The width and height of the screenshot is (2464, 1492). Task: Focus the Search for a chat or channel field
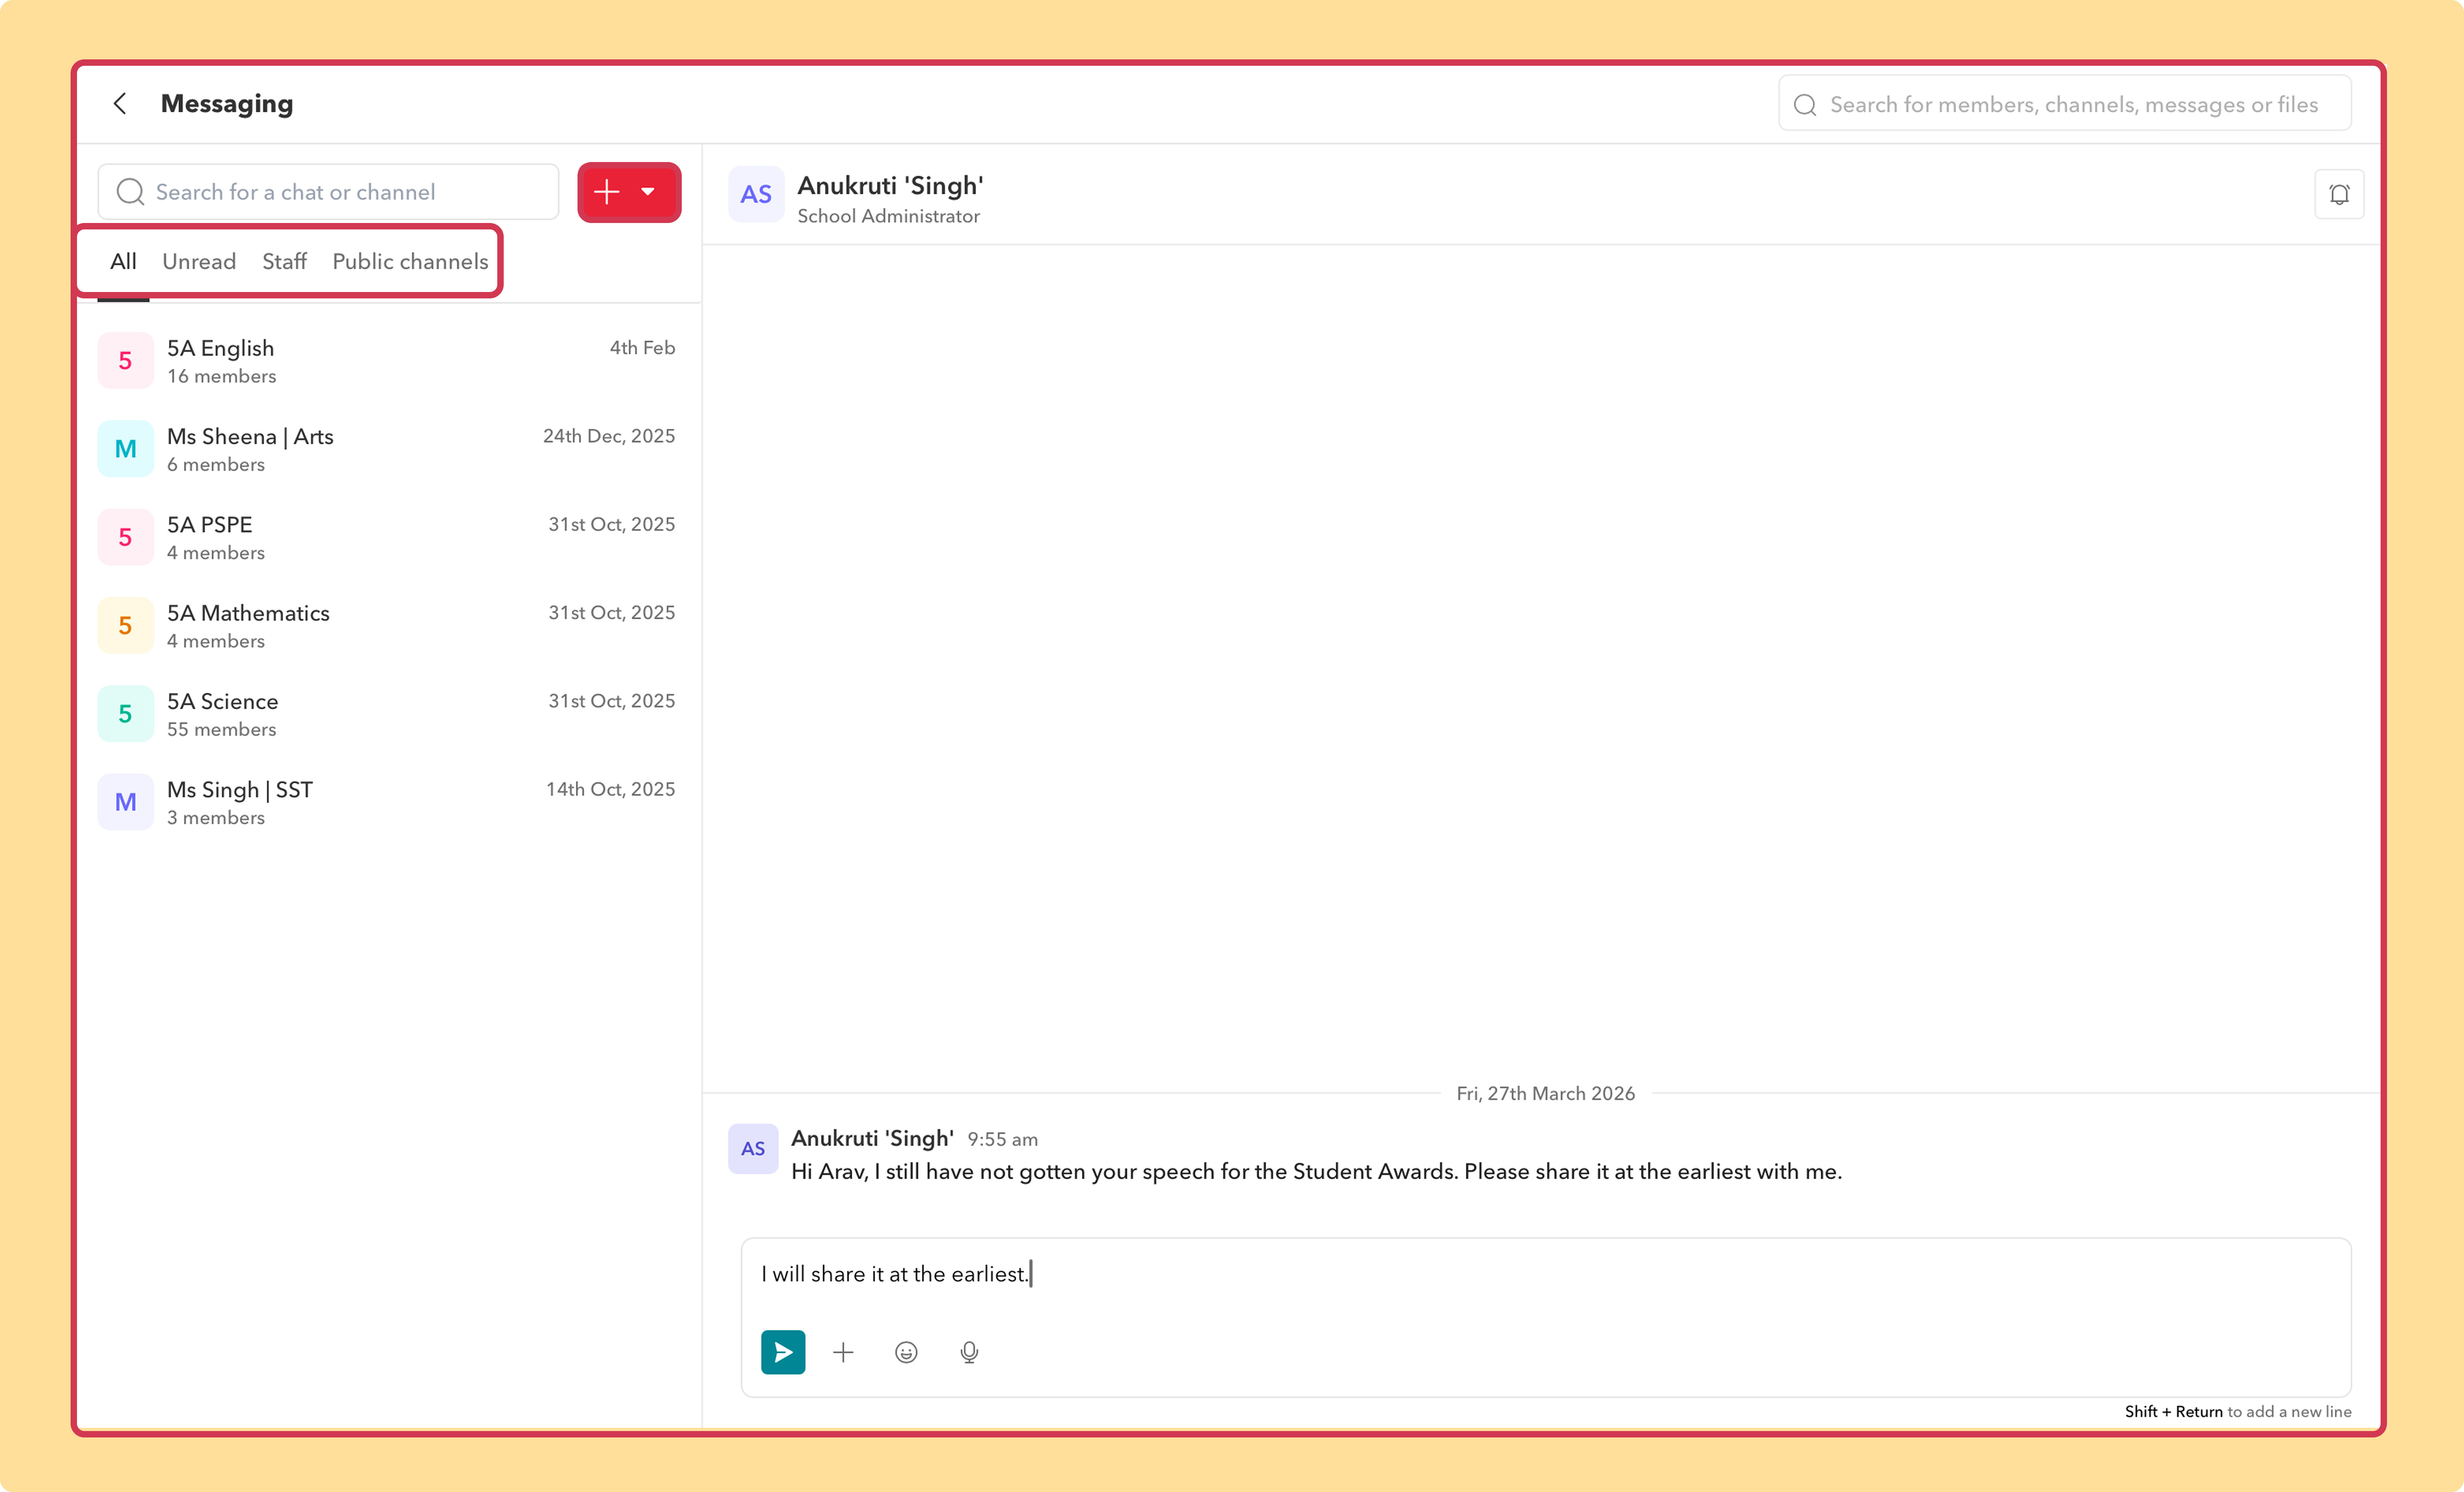pos(328,192)
